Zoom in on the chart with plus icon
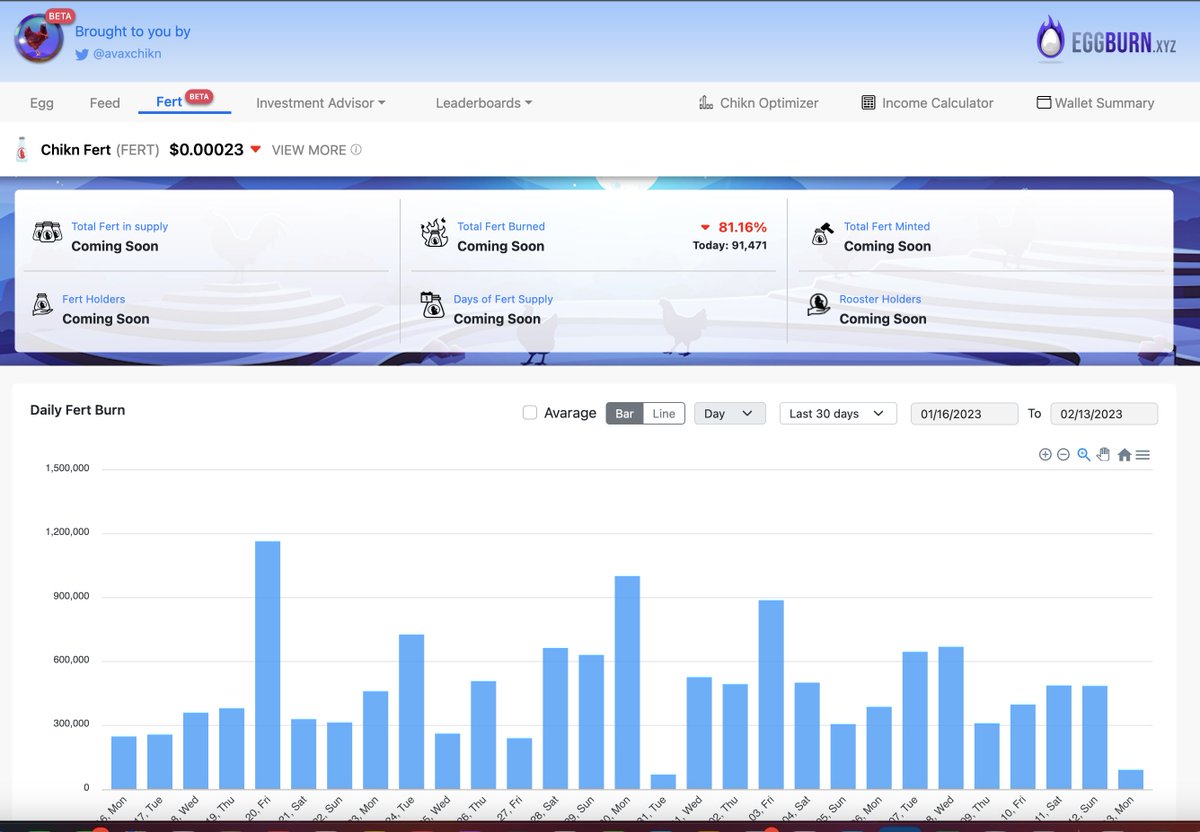 click(1045, 455)
